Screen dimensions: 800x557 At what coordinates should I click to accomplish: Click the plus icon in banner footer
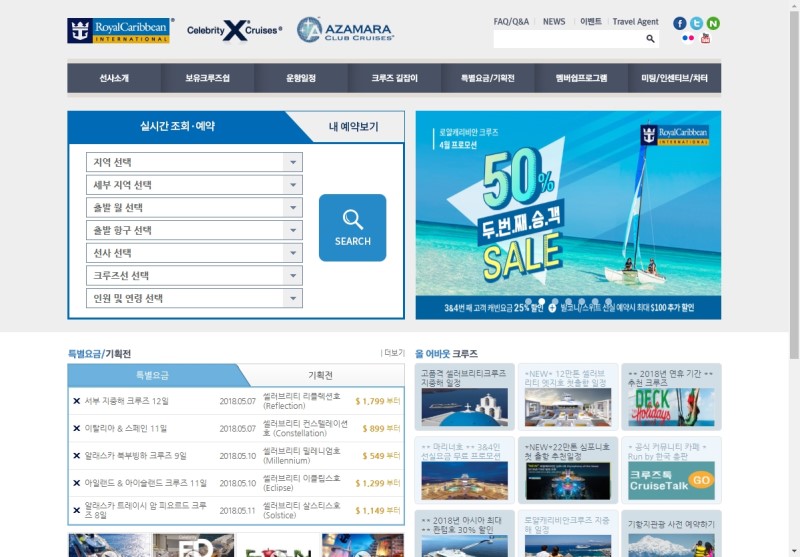coord(552,308)
